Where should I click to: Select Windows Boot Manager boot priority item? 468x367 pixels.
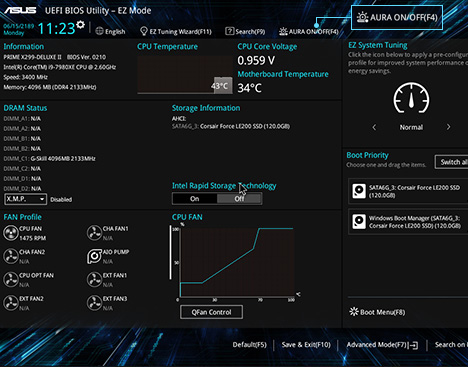(x=408, y=222)
